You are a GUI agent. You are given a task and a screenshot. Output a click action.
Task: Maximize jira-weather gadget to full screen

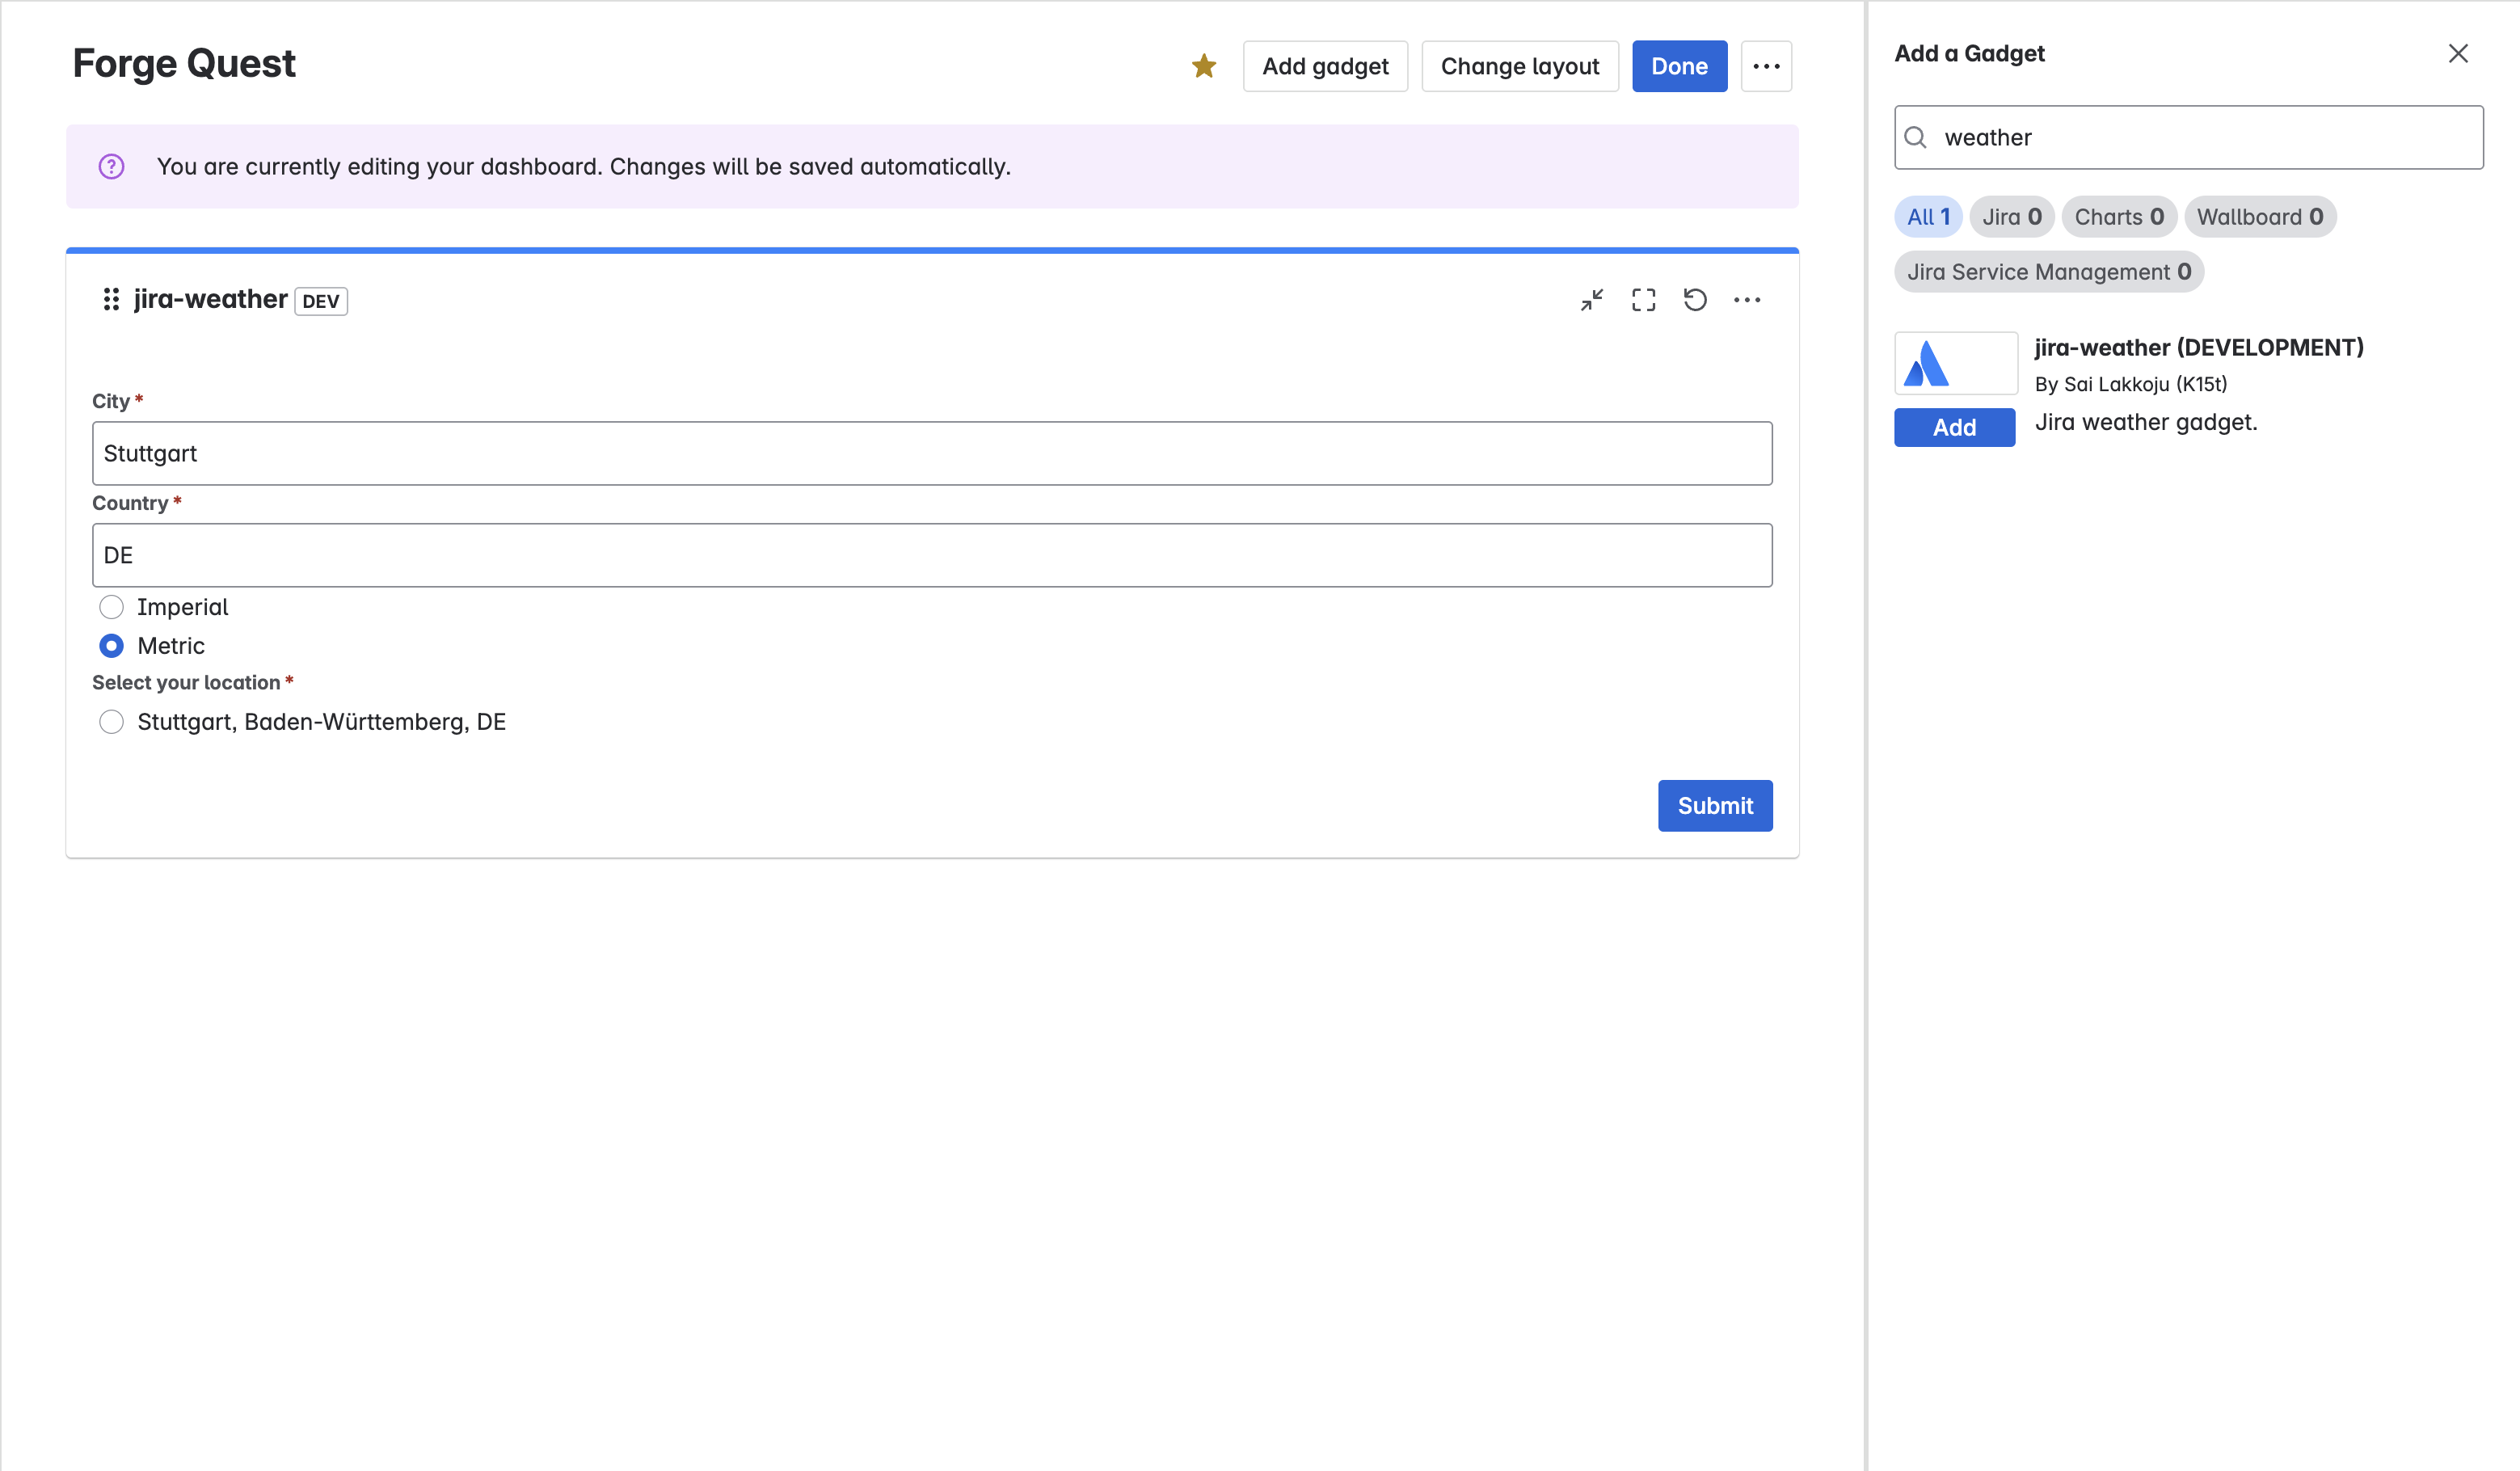tap(1643, 300)
